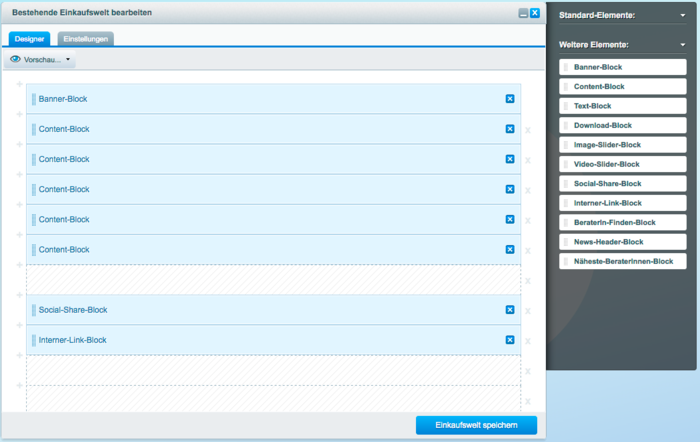Click the drag handle of Banner-Block row
Viewport: 700px width, 442px height.
[34, 99]
